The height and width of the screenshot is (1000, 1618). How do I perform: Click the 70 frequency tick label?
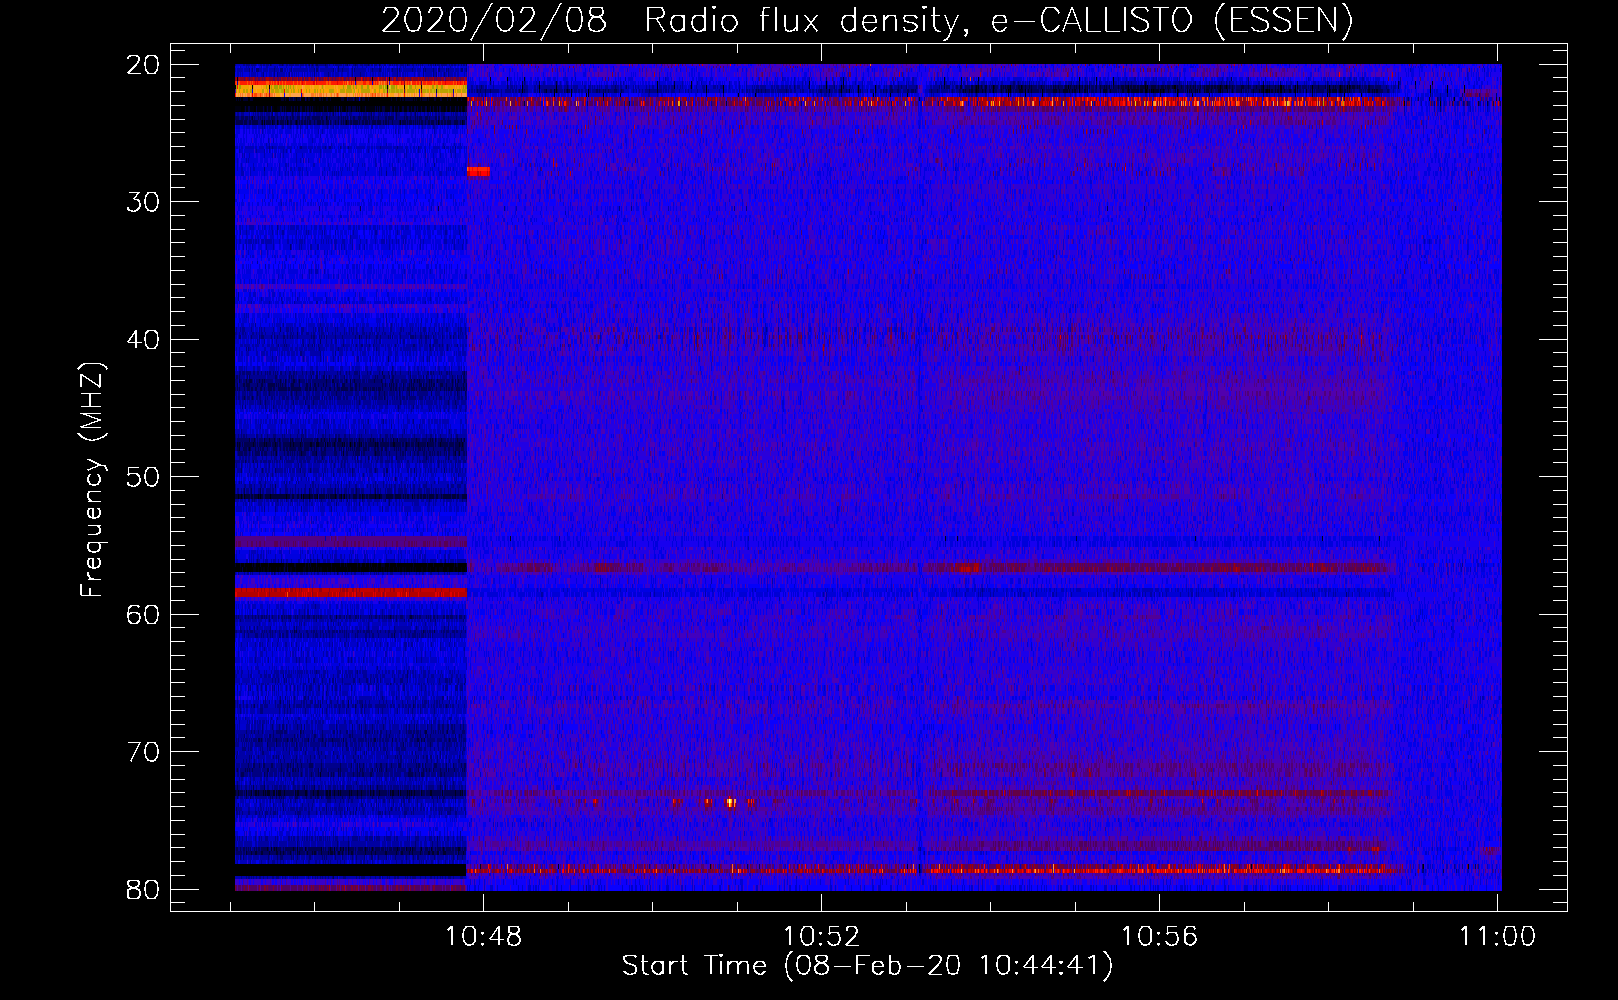pos(143,752)
